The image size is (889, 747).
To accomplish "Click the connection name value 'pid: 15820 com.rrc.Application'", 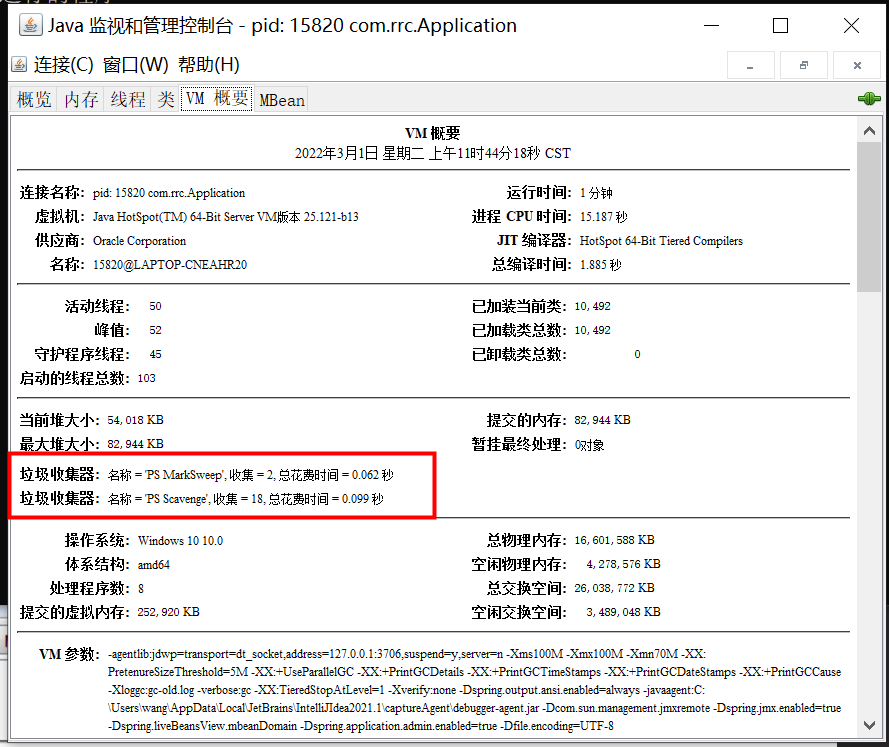I will pyautogui.click(x=169, y=193).
